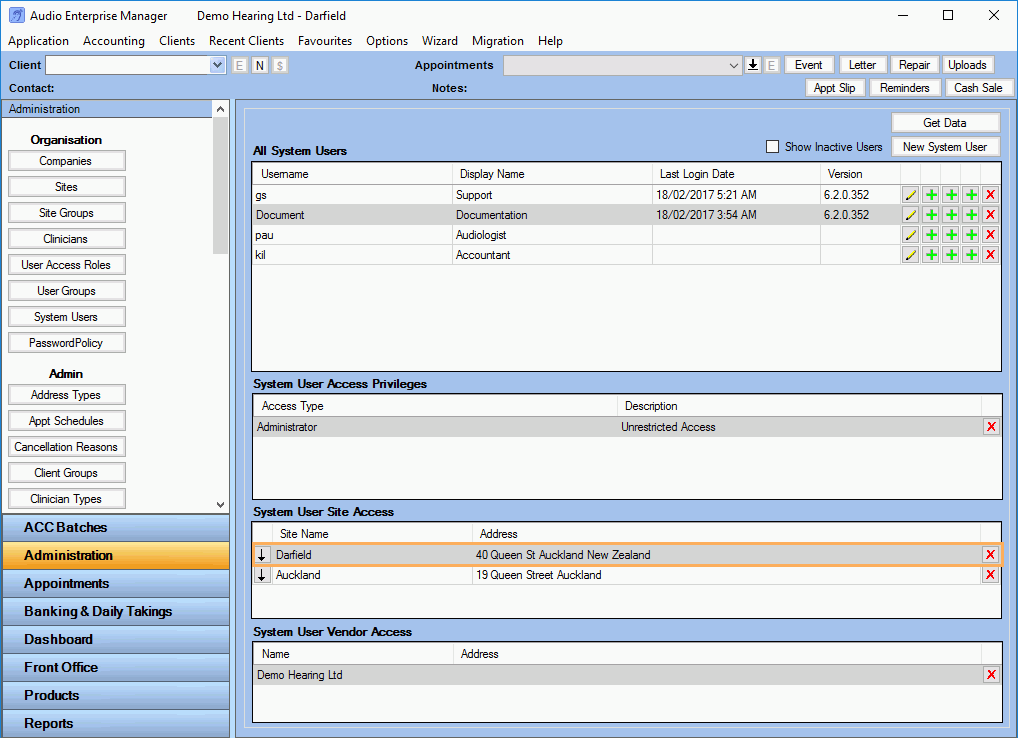
Task: Edit the Support user with the pencil icon
Action: click(910, 194)
